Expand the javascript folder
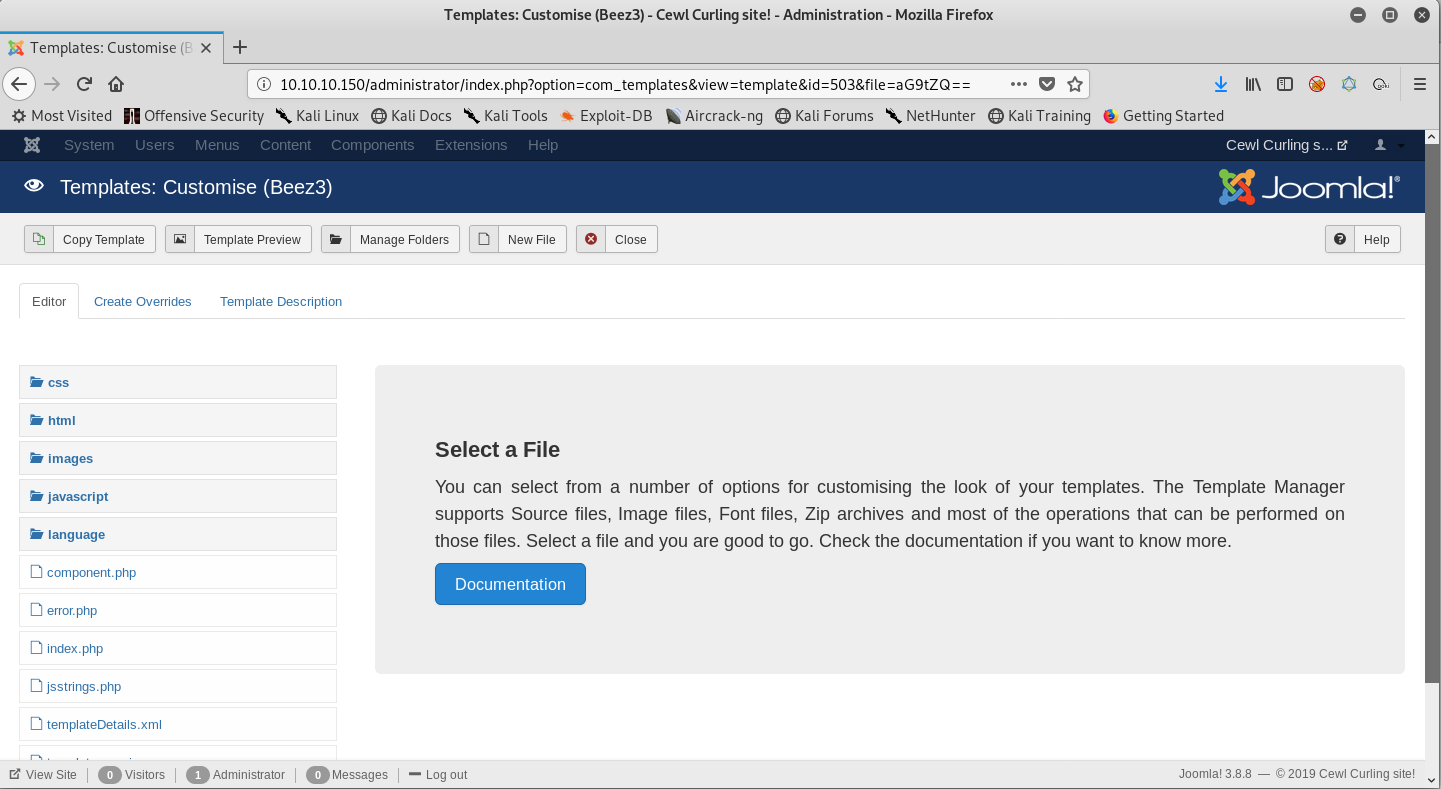 tap(77, 497)
